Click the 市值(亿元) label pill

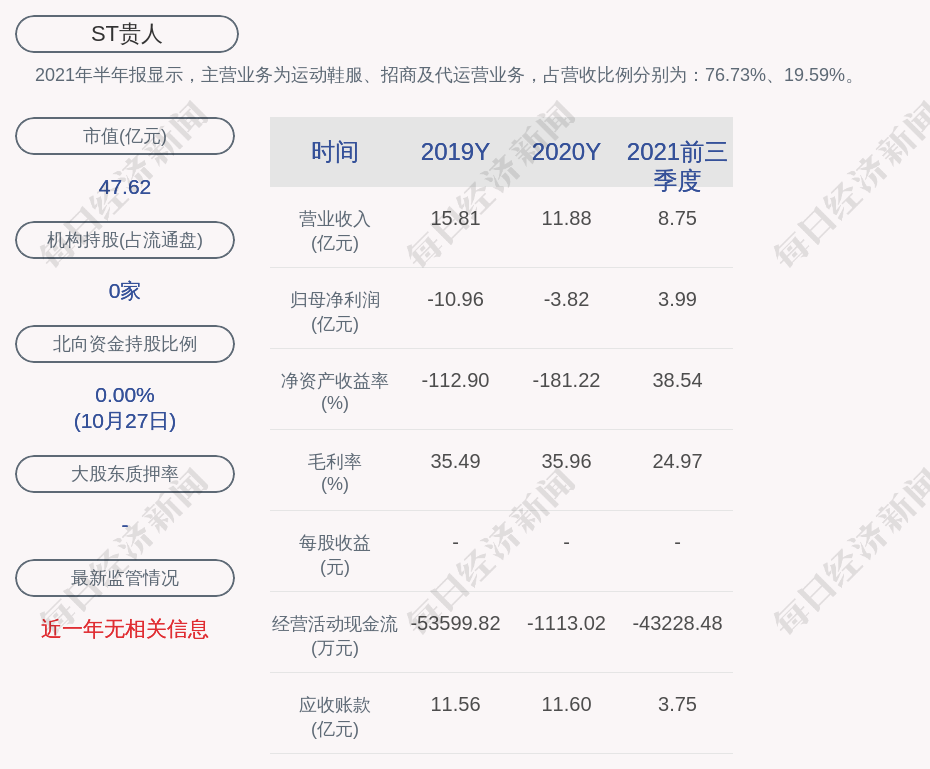pos(125,136)
